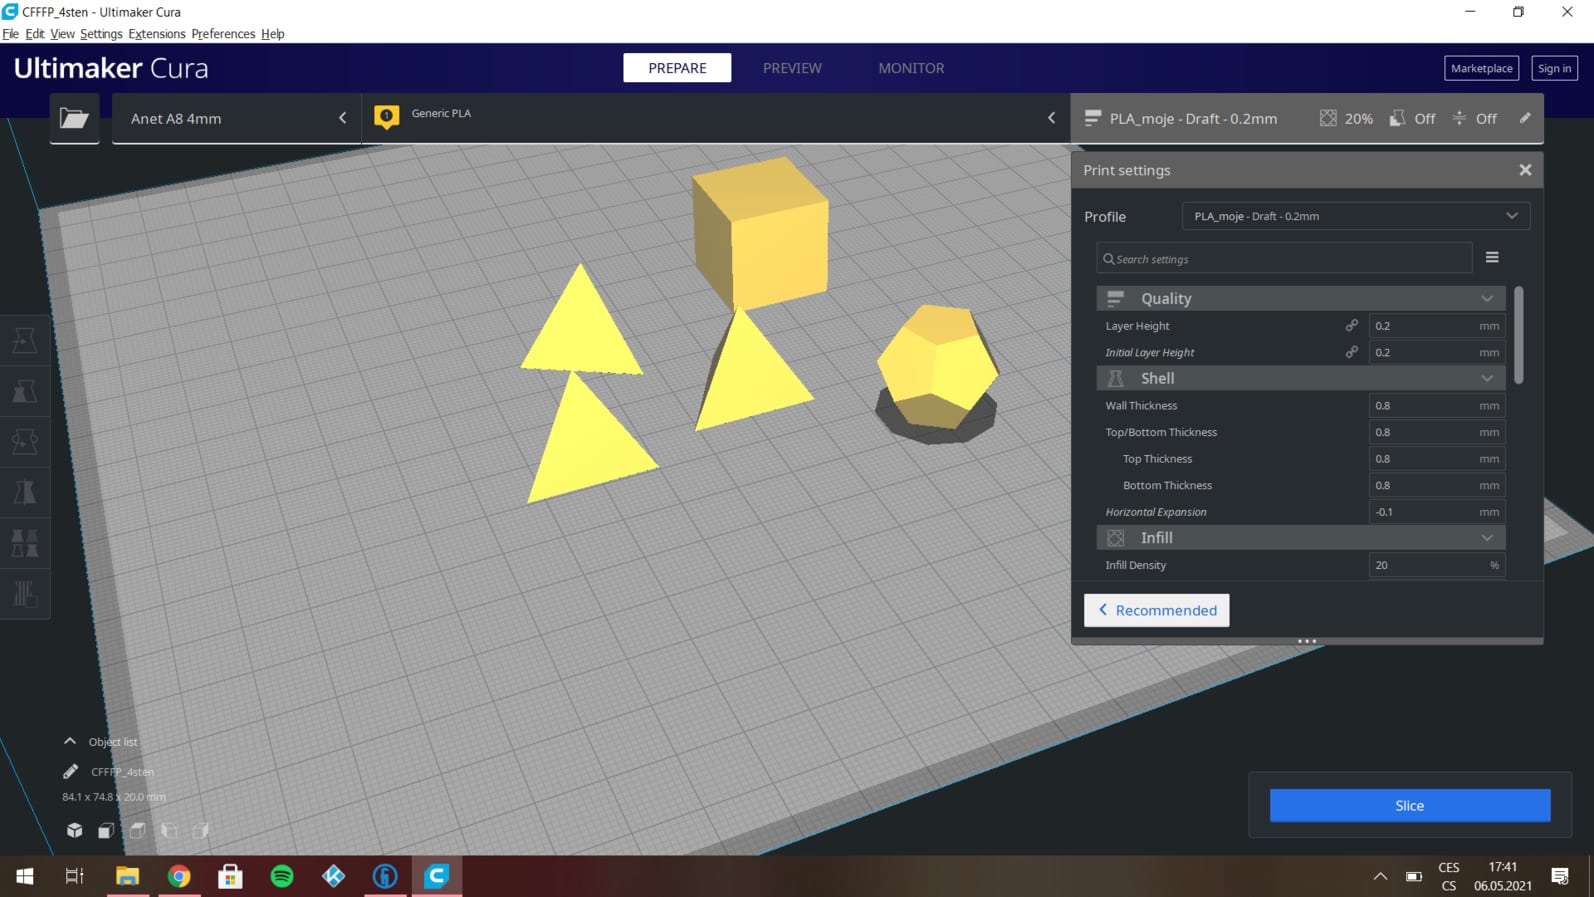Click the pencil icon in print settings header
1594x897 pixels.
pos(1525,118)
